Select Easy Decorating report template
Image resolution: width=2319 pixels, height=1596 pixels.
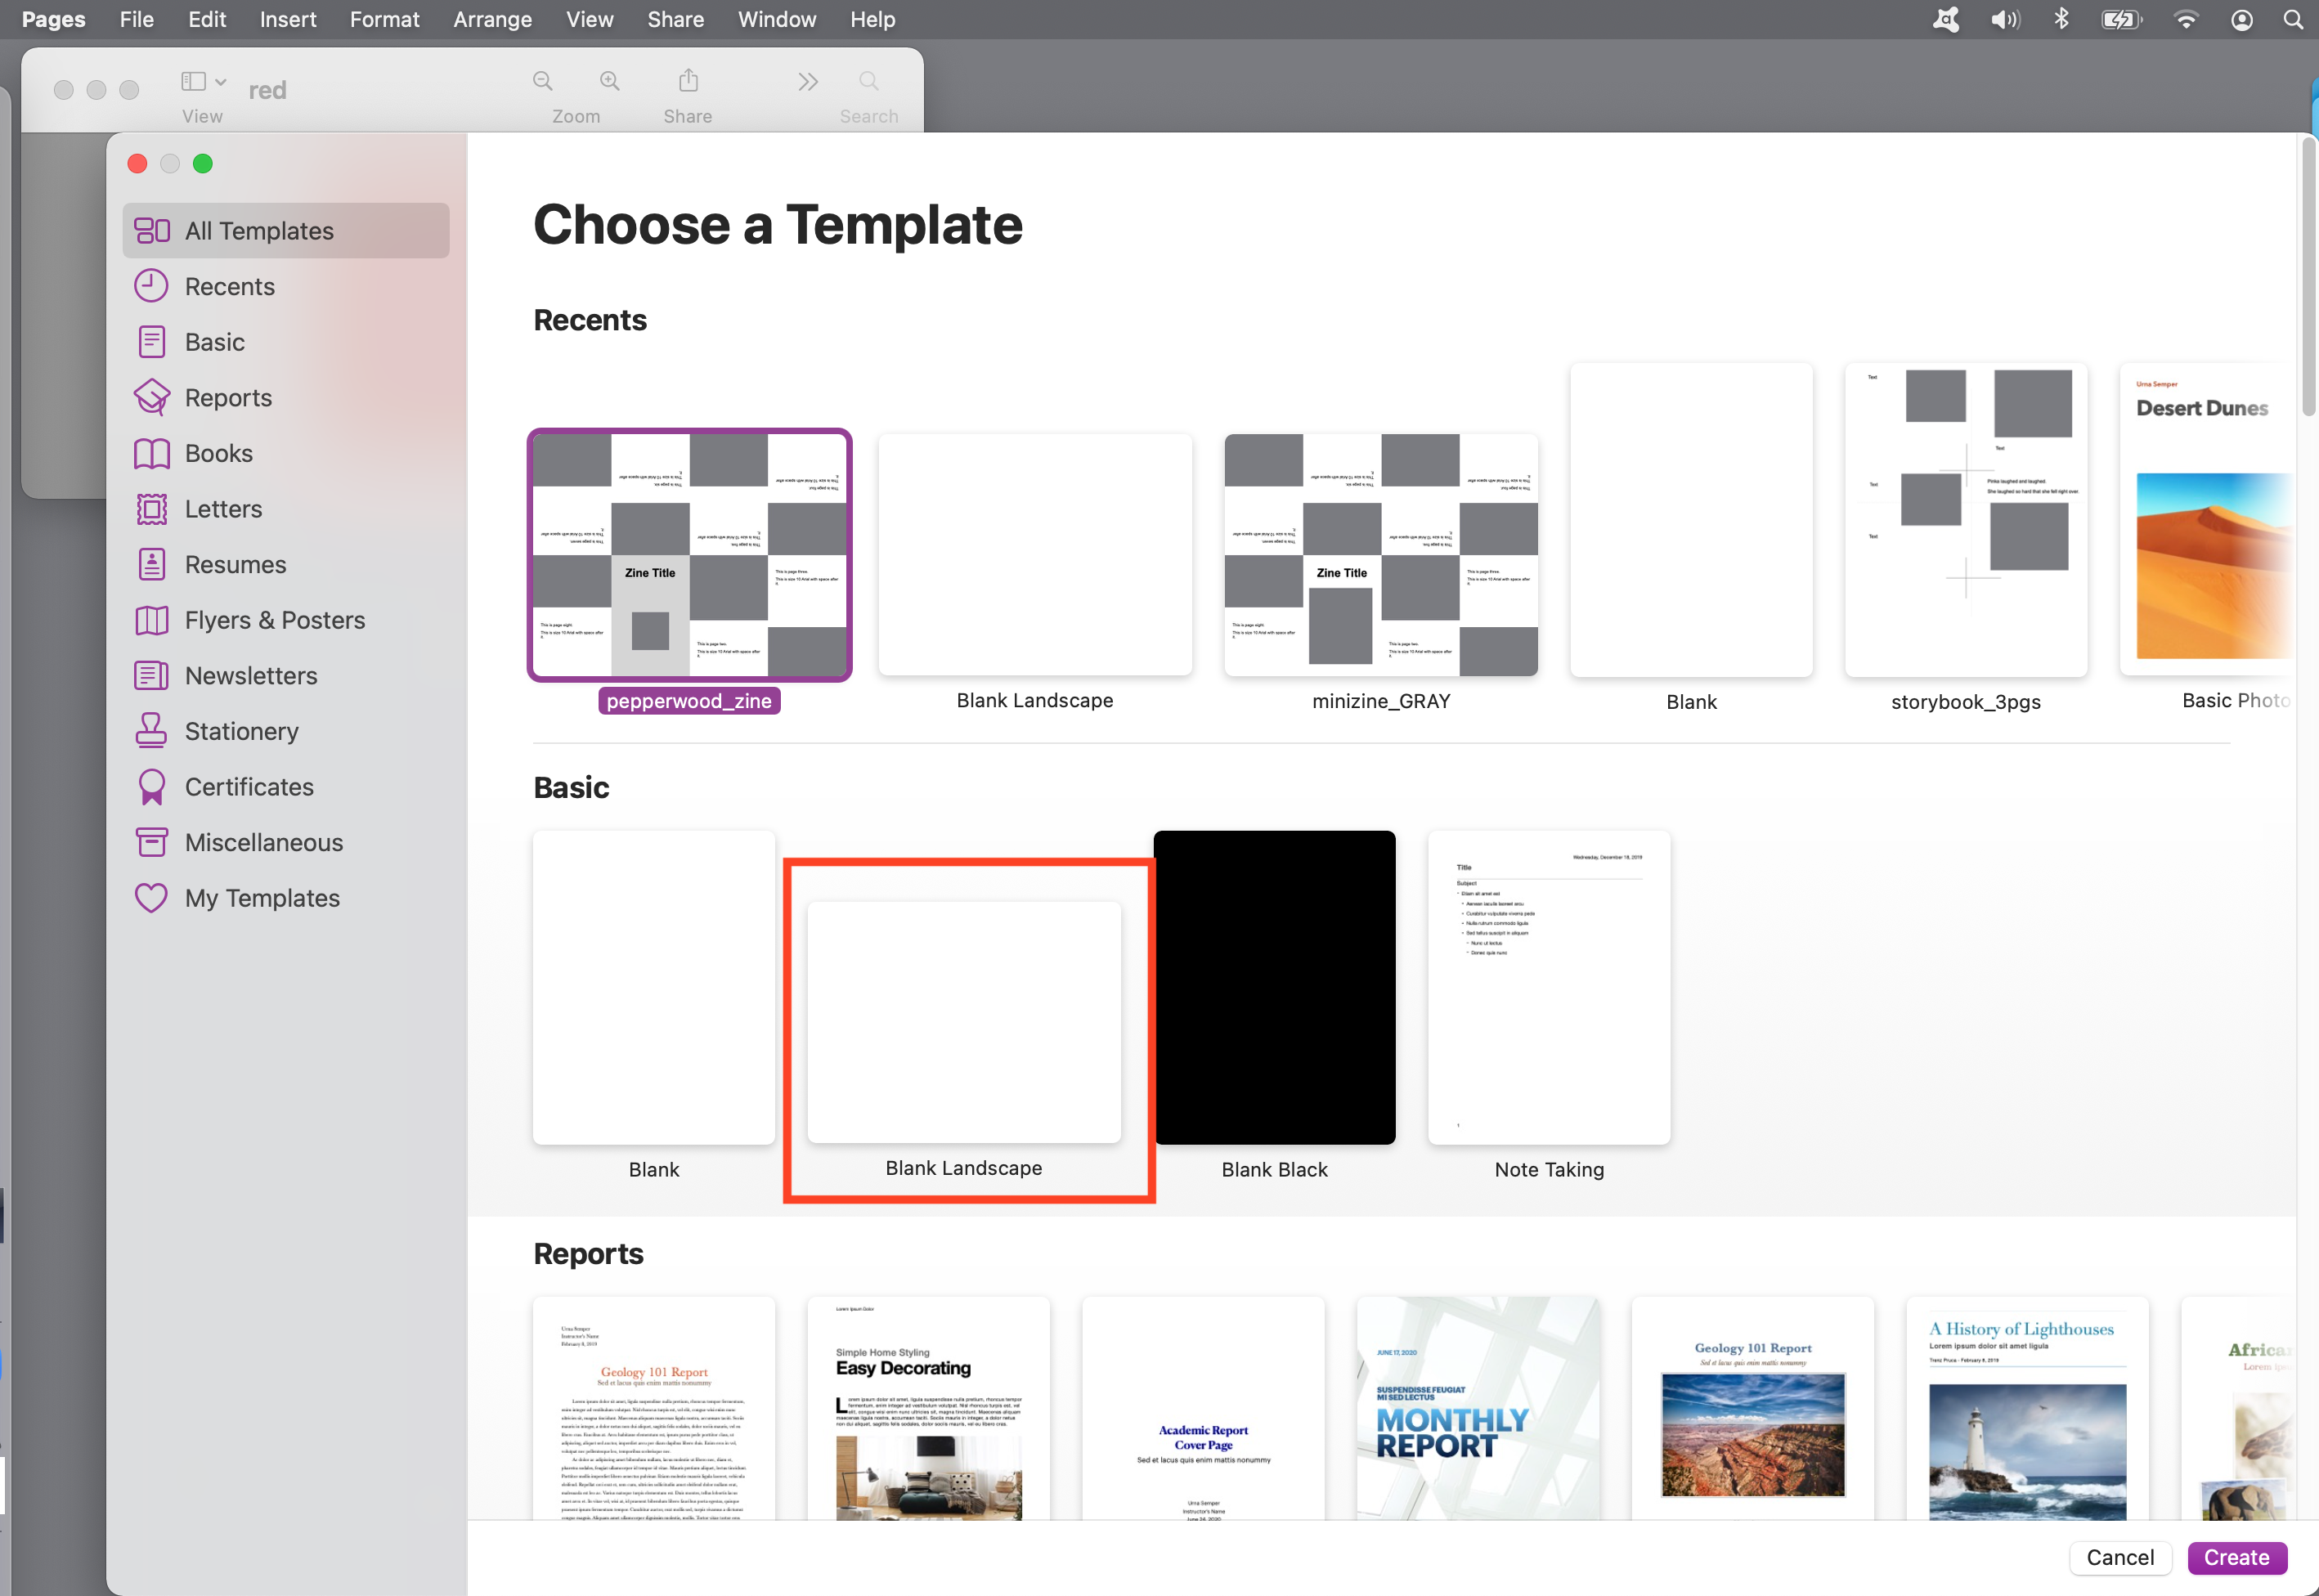pyautogui.click(x=928, y=1408)
